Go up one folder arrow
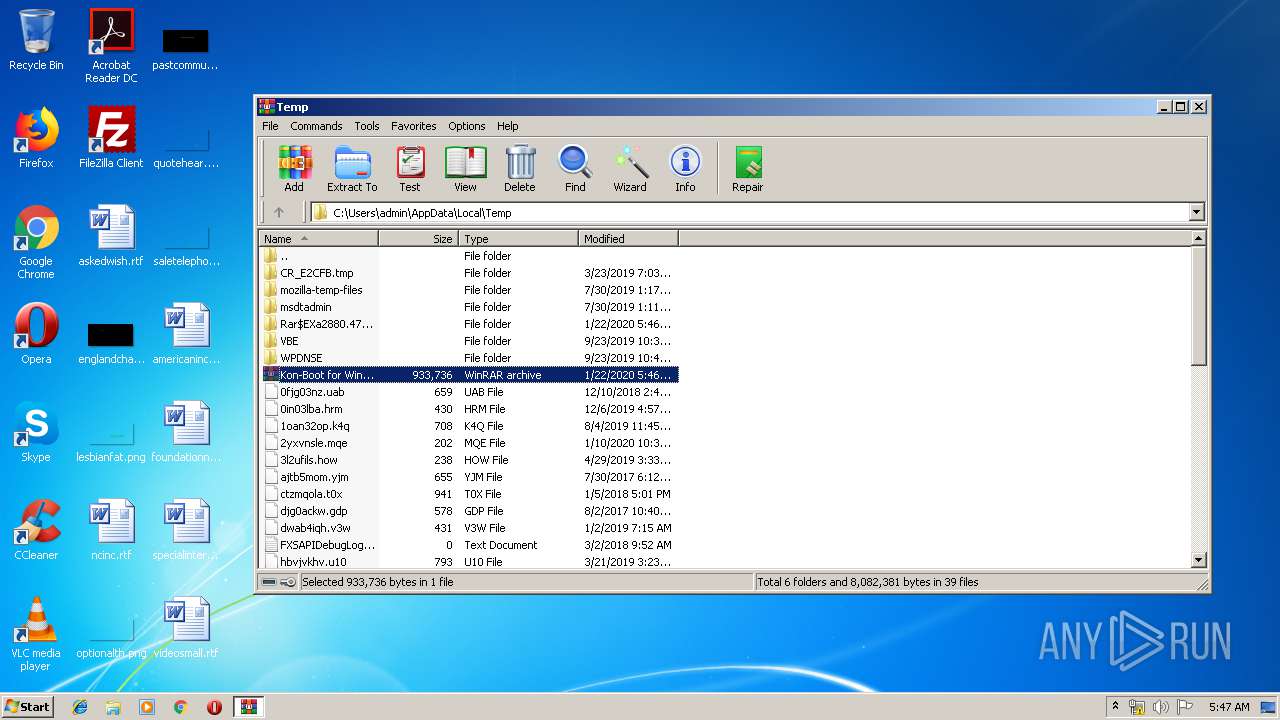This screenshot has height=720, width=1280. point(279,212)
